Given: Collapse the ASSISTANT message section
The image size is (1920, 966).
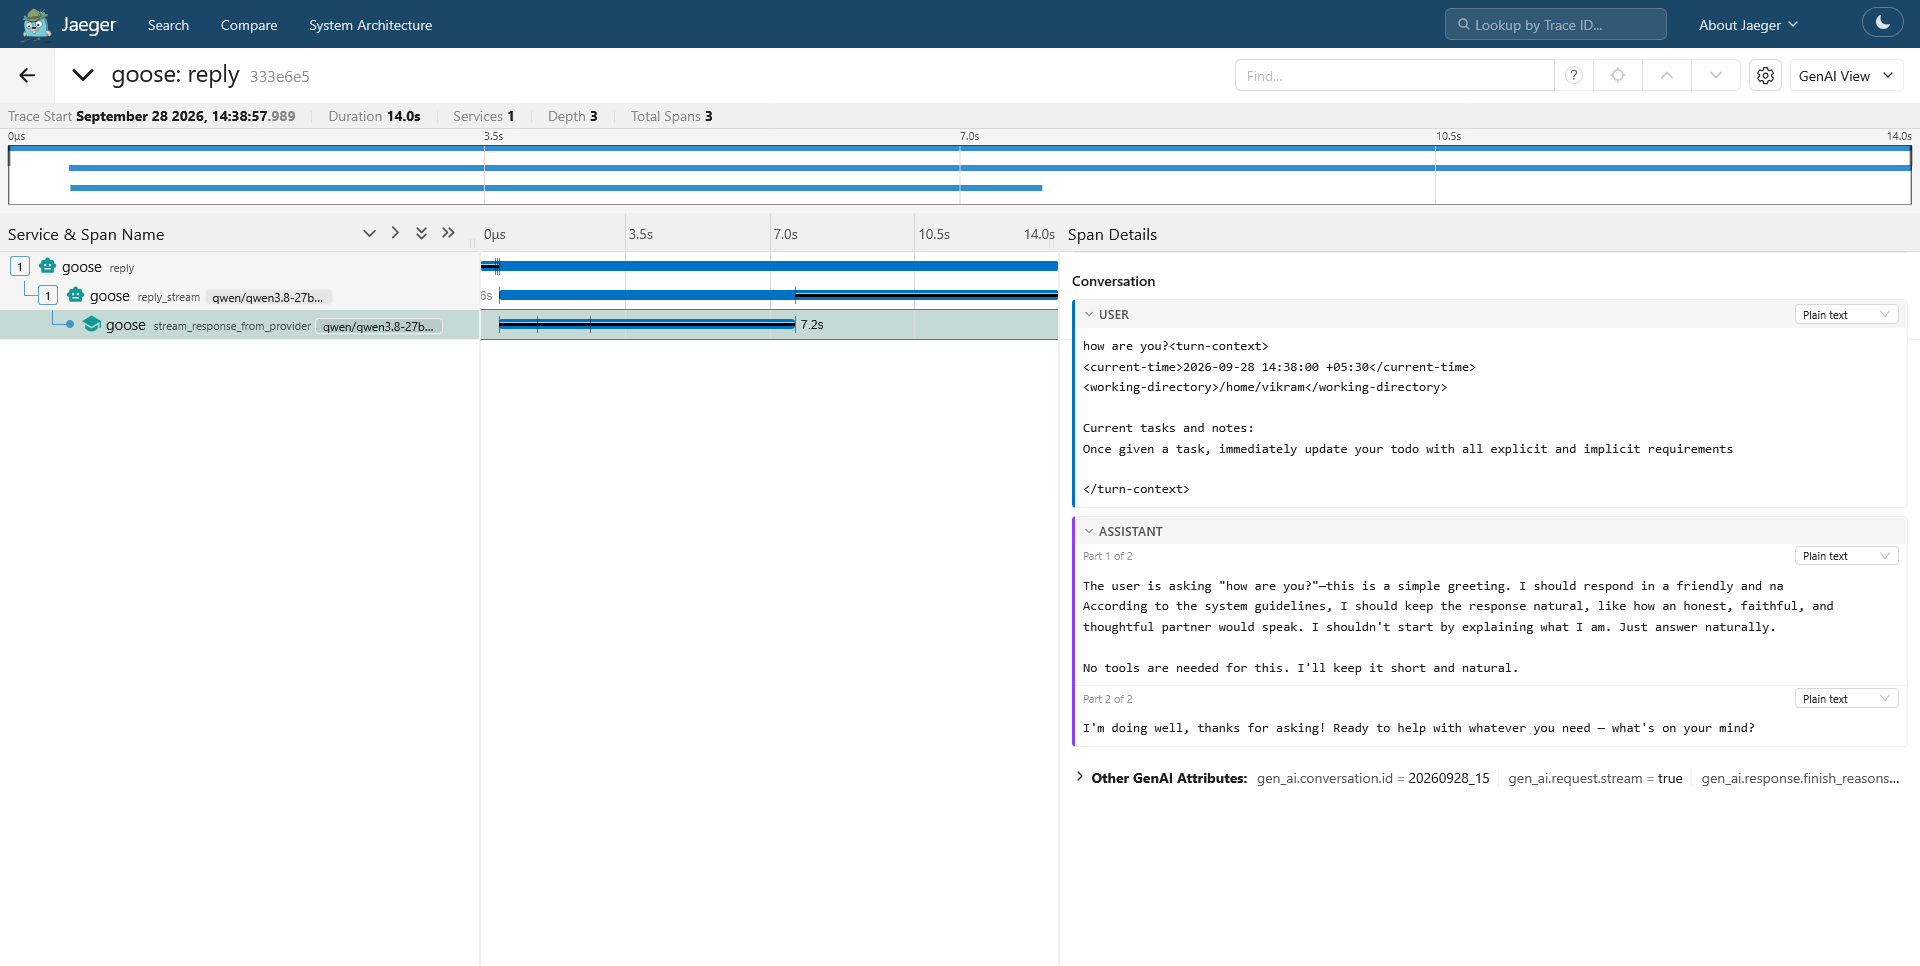Looking at the screenshot, I should tap(1089, 532).
